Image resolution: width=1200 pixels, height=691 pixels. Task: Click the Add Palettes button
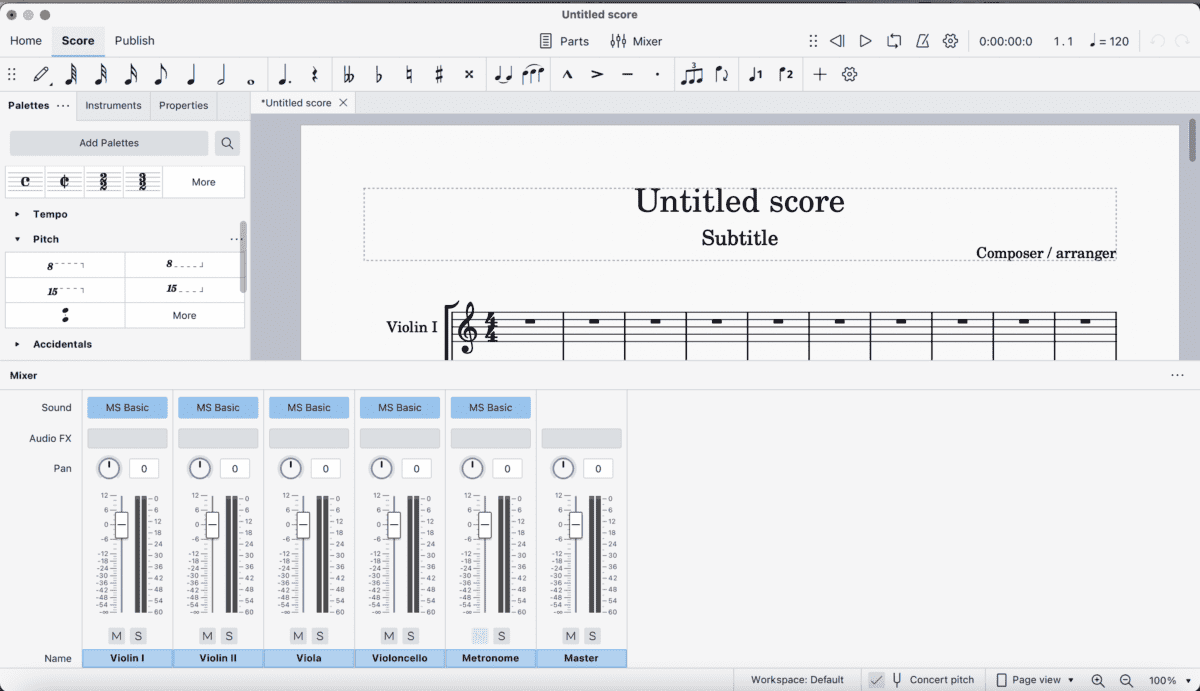coord(108,143)
